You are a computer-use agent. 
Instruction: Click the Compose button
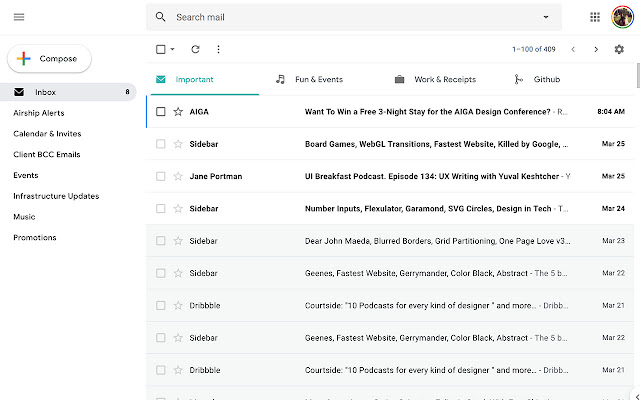[49, 59]
